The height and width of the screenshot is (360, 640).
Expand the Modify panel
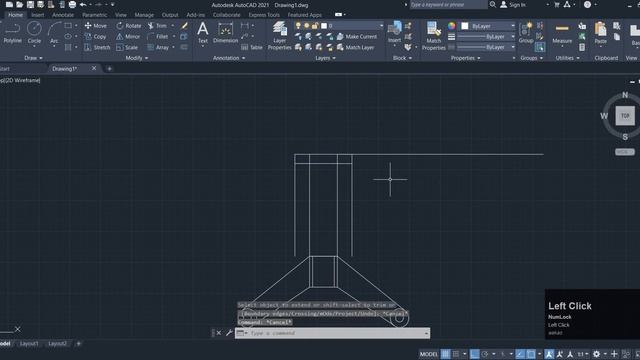(x=137, y=58)
